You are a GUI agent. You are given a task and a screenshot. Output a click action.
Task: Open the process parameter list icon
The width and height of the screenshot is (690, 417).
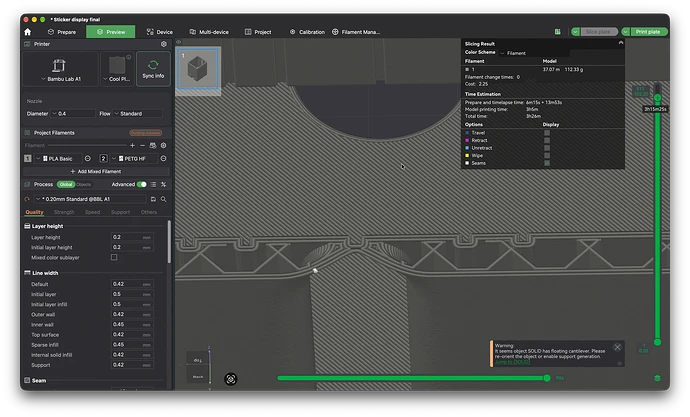(153, 184)
